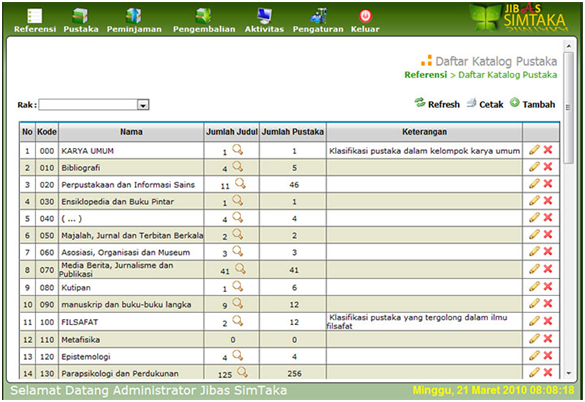View titles for KARYA UMUM
Image resolution: width=585 pixels, height=402 pixels.
[238, 150]
